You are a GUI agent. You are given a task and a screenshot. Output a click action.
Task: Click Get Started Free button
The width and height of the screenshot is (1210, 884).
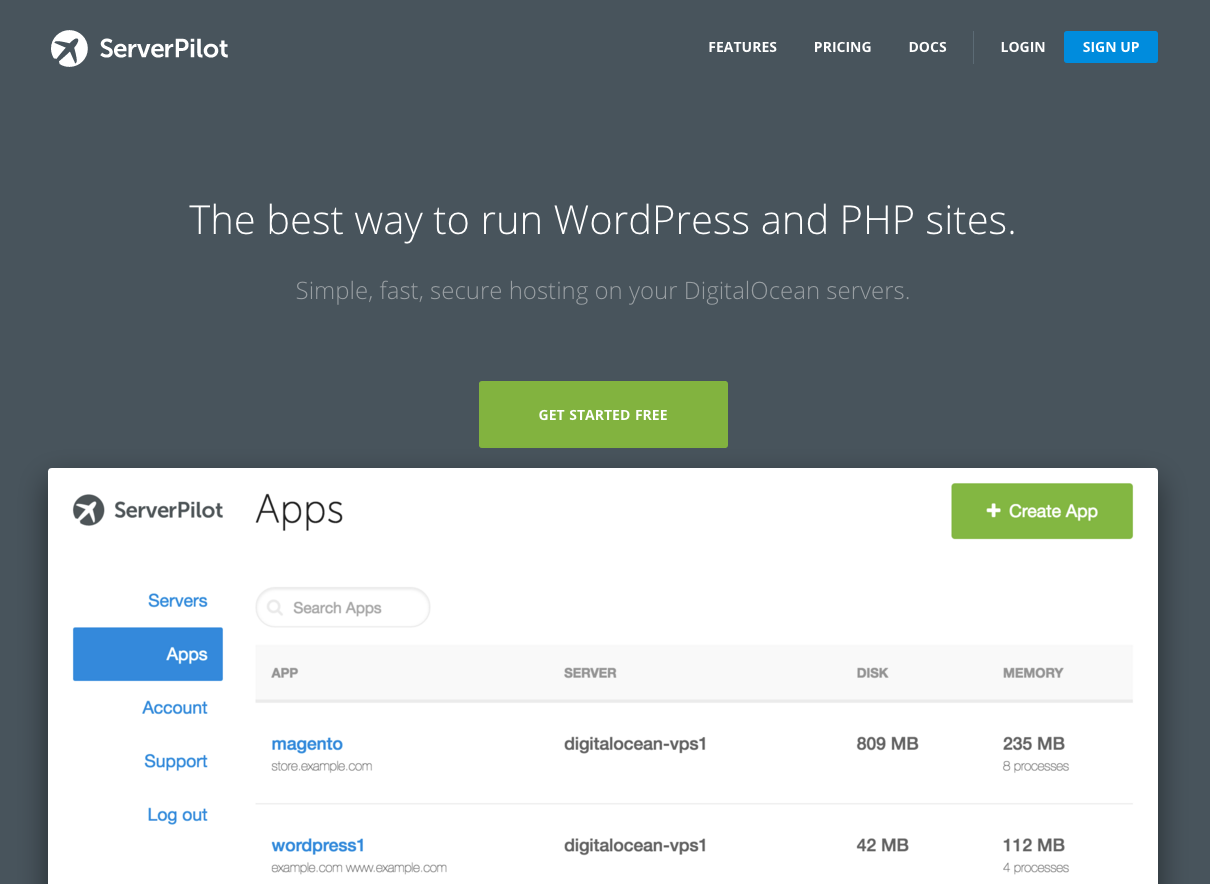point(603,414)
